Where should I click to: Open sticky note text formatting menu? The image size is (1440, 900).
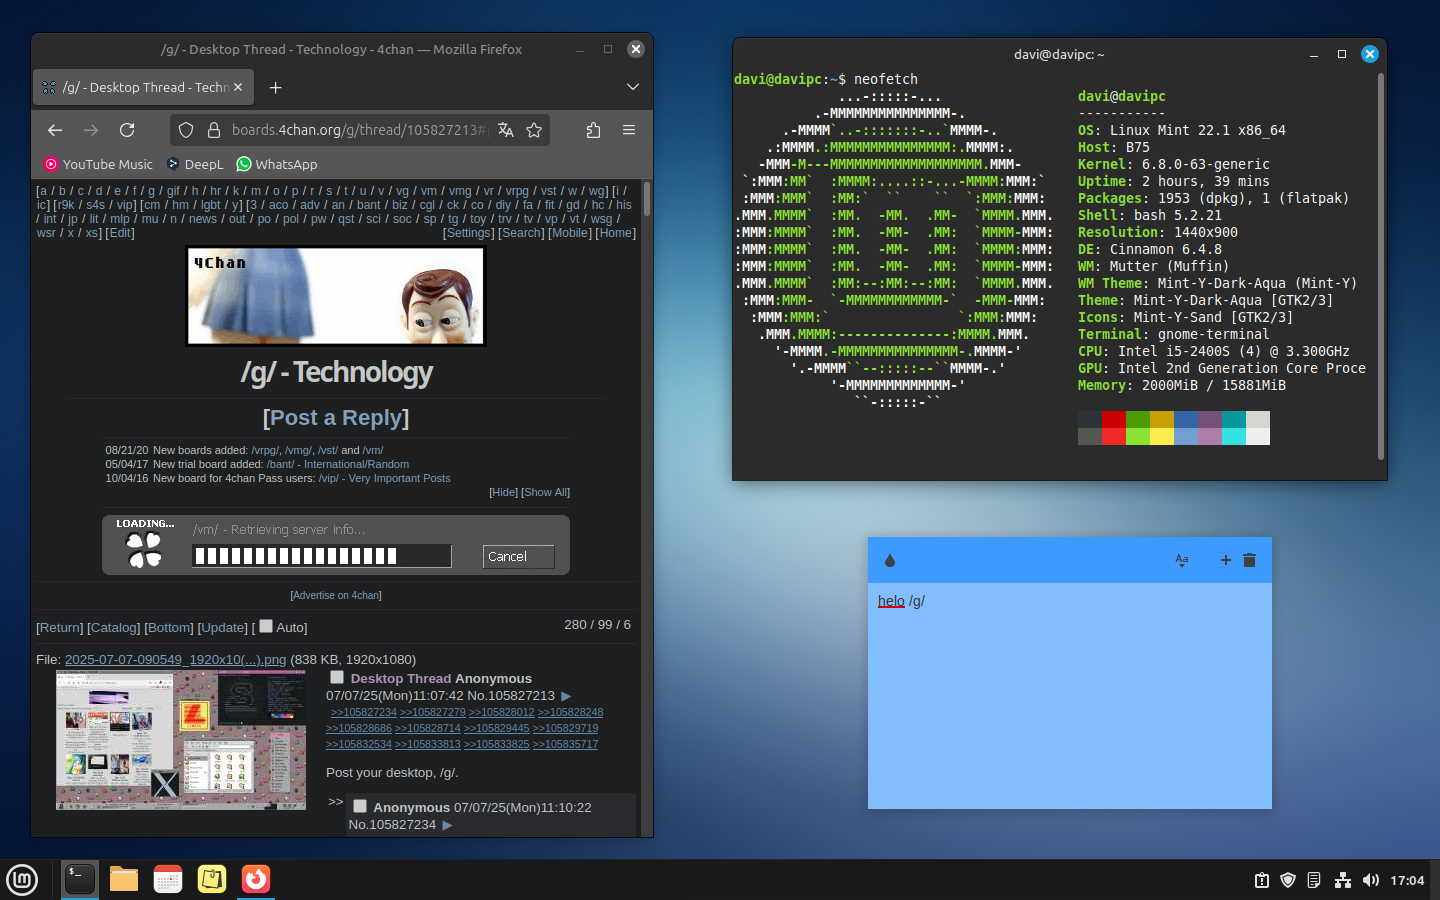pos(1182,560)
